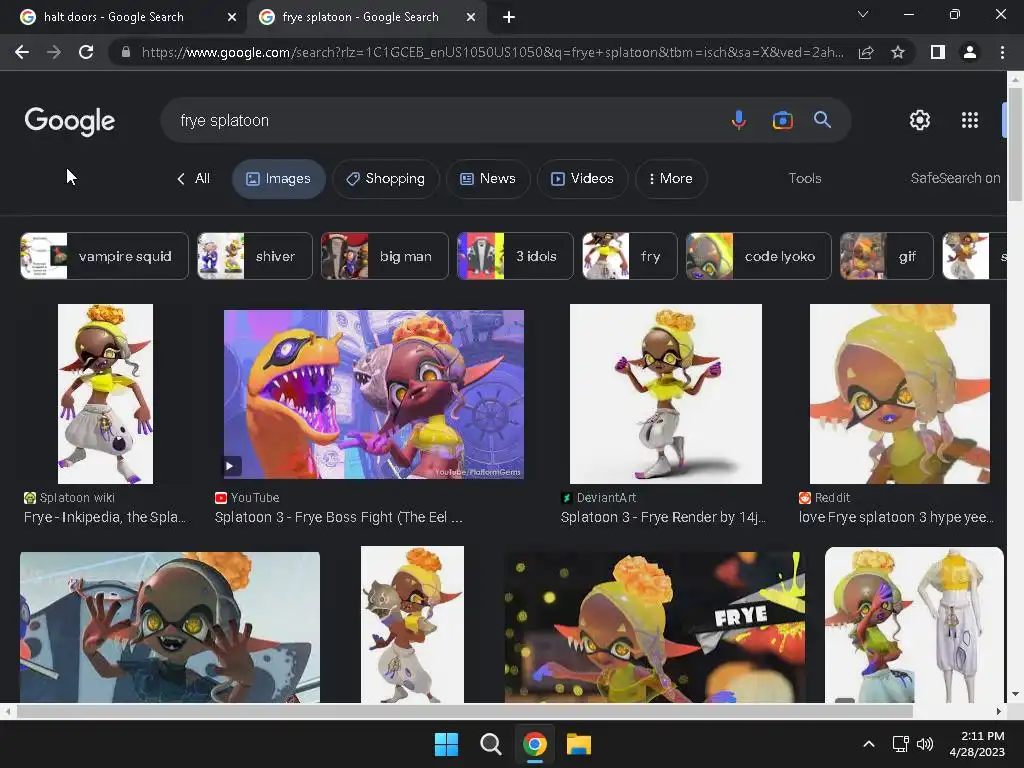Open the Reddit Frye image thumbnail
Viewport: 1024px width, 768px height.
point(899,394)
